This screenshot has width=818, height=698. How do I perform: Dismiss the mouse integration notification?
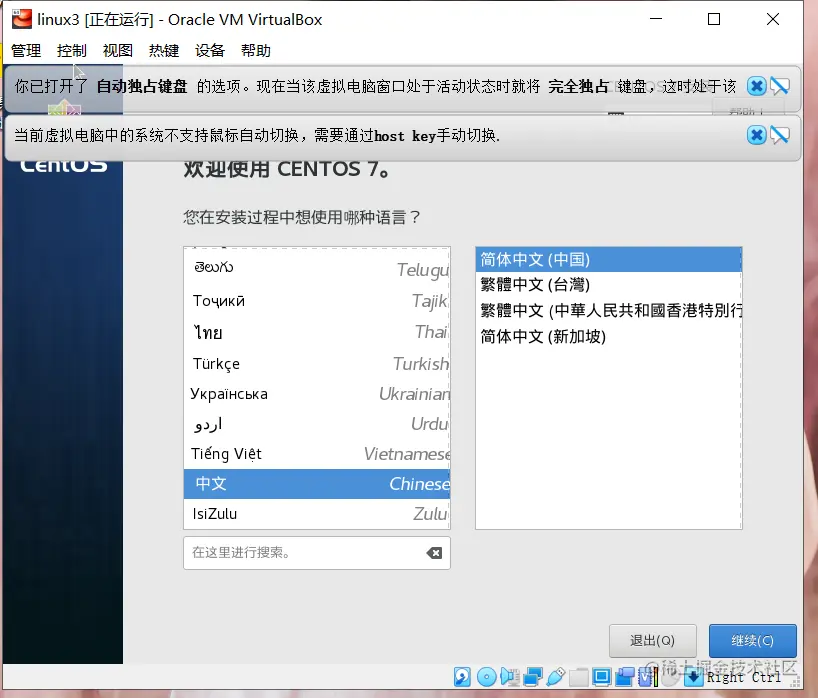point(756,135)
